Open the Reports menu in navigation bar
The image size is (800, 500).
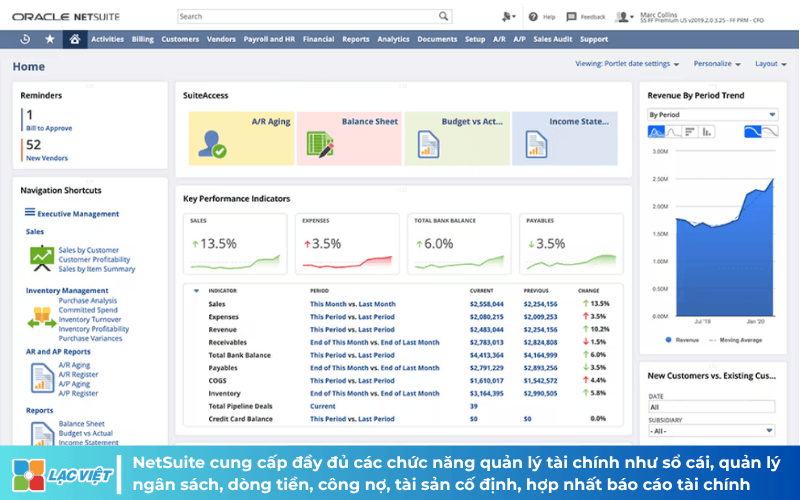point(356,39)
